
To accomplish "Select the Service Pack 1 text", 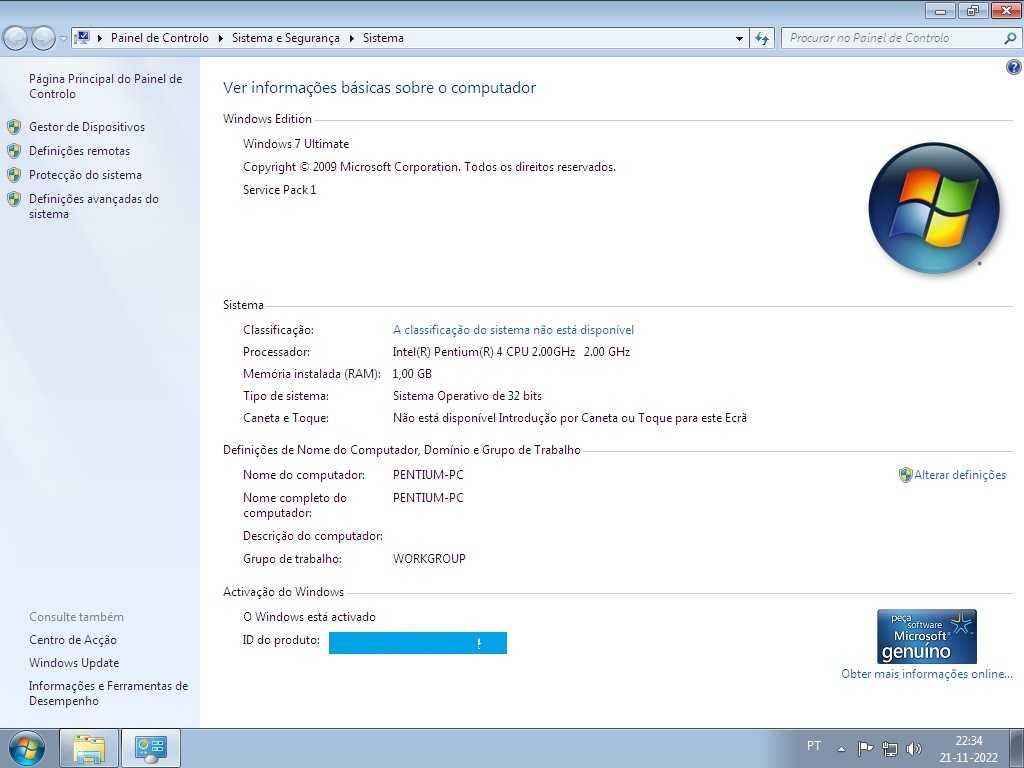I will (x=280, y=190).
